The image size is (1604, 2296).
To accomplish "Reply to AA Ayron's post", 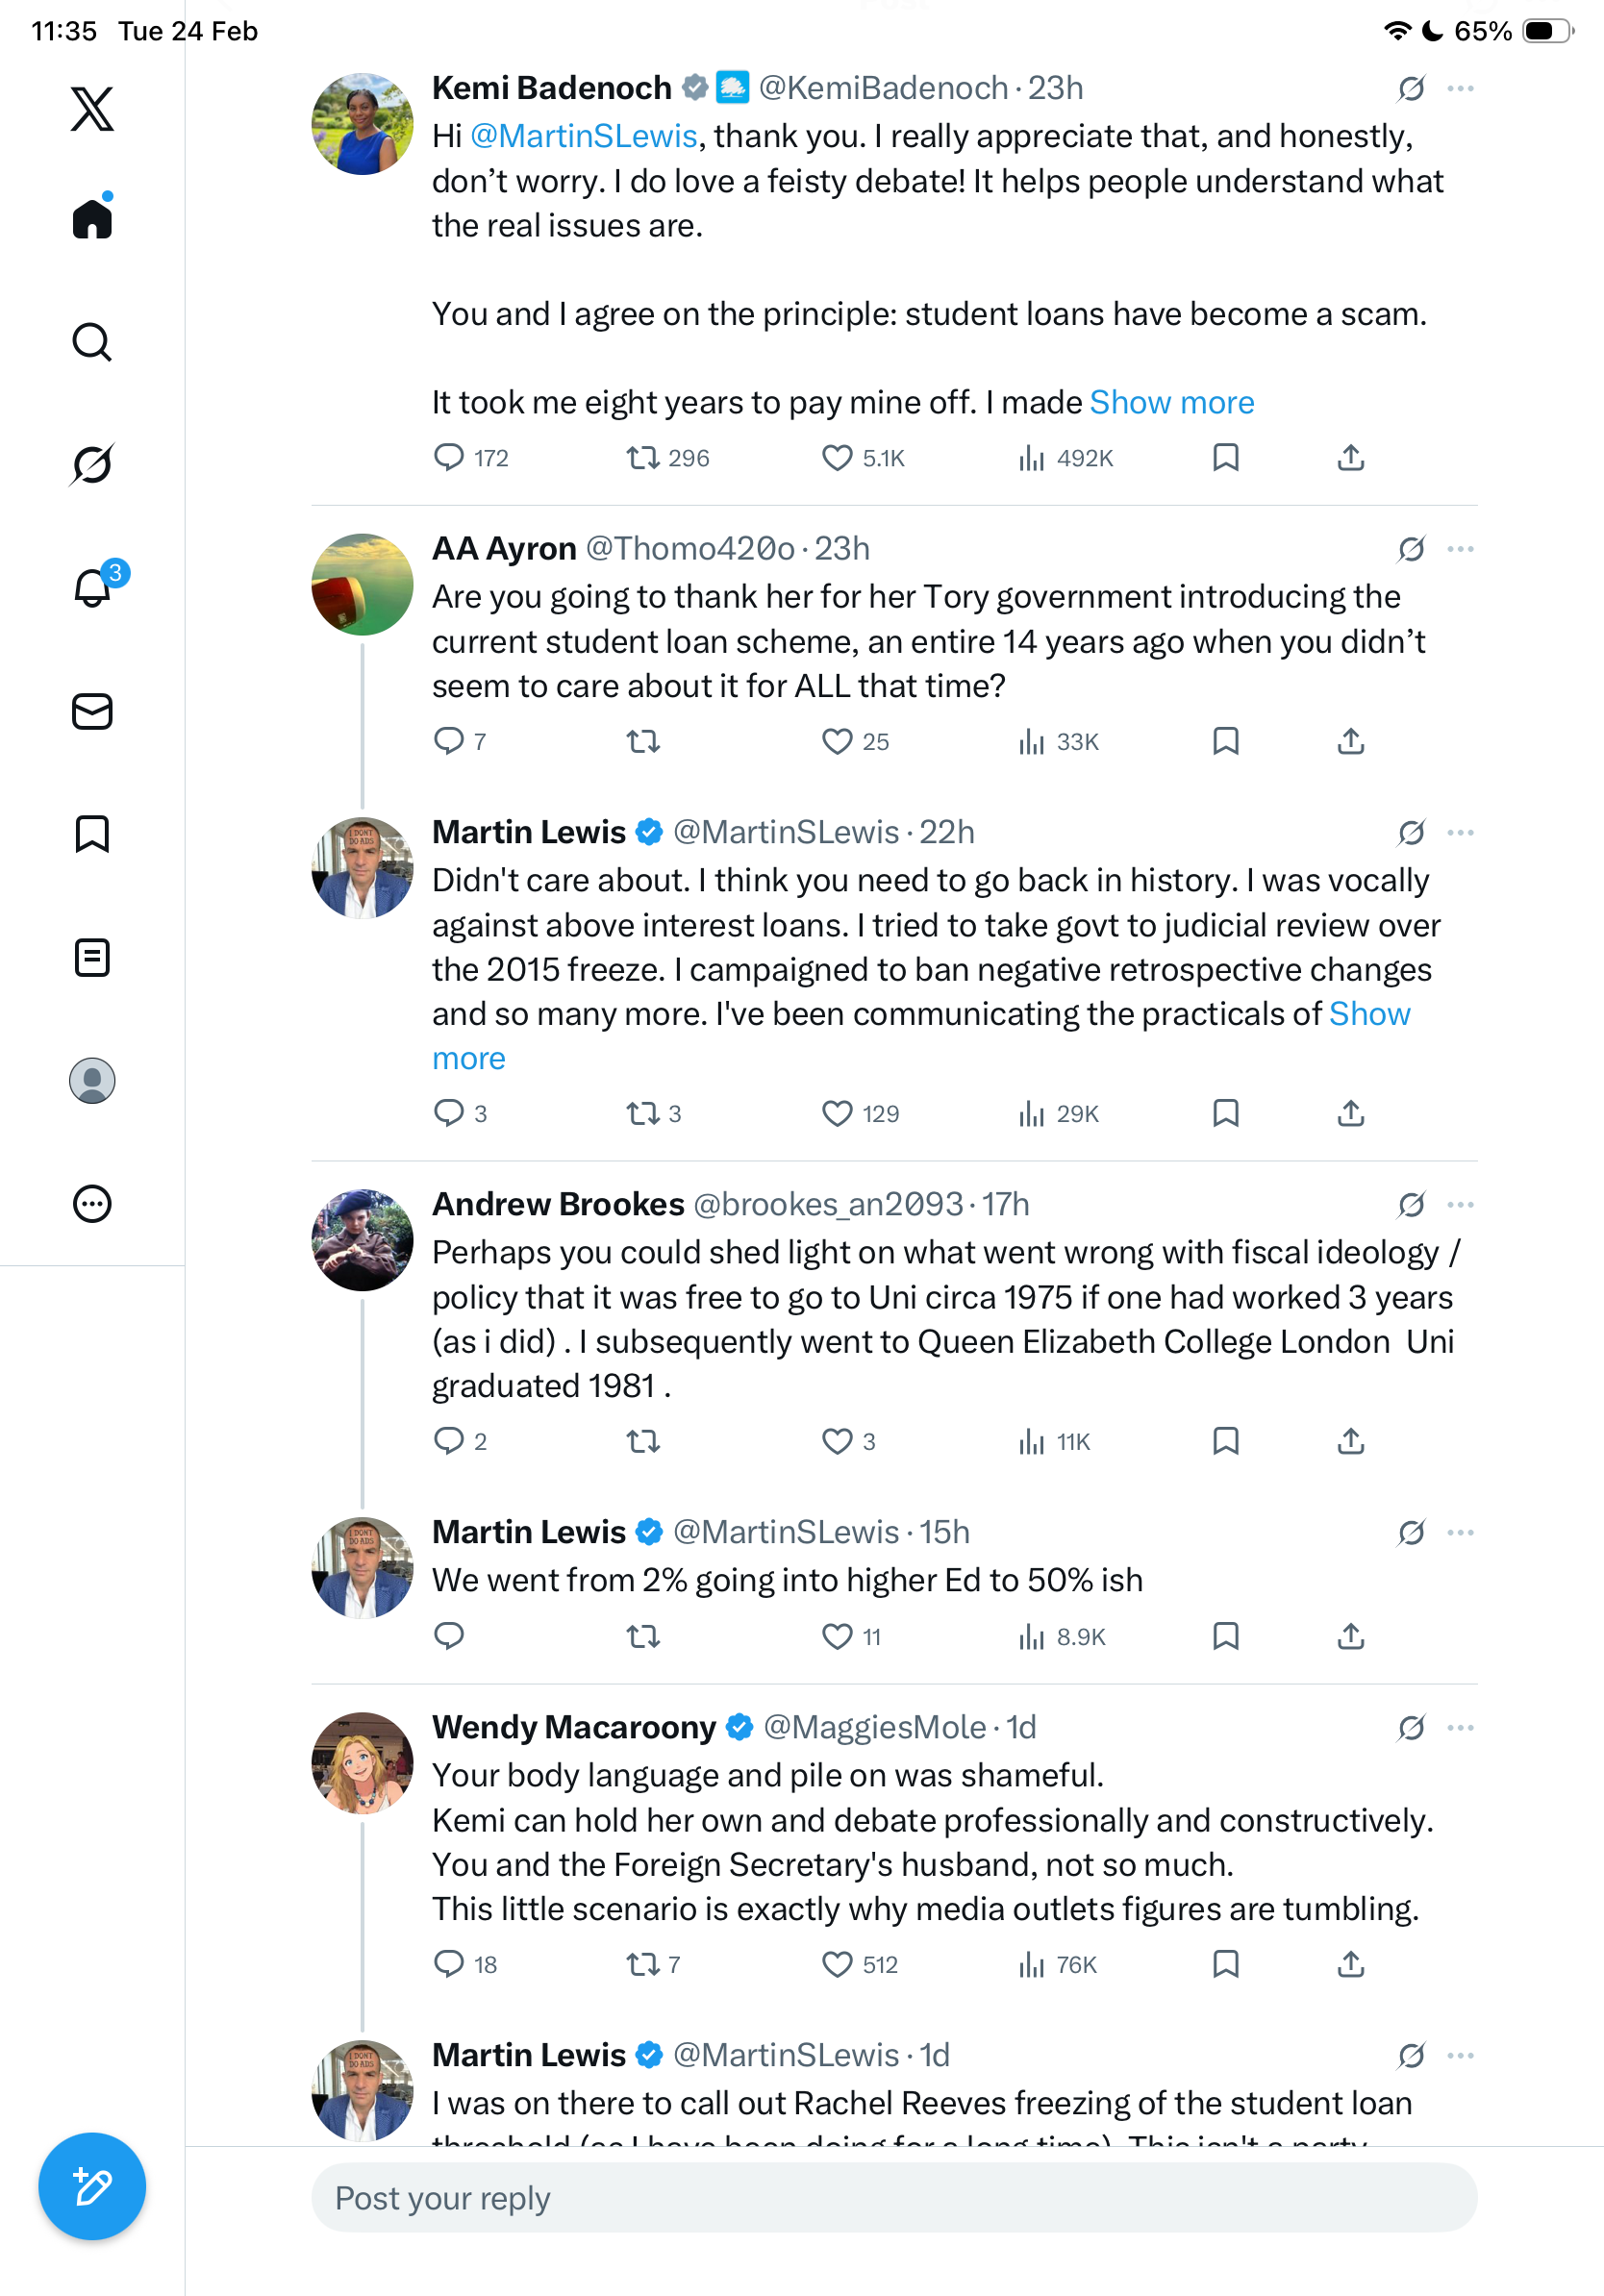I will [x=449, y=741].
